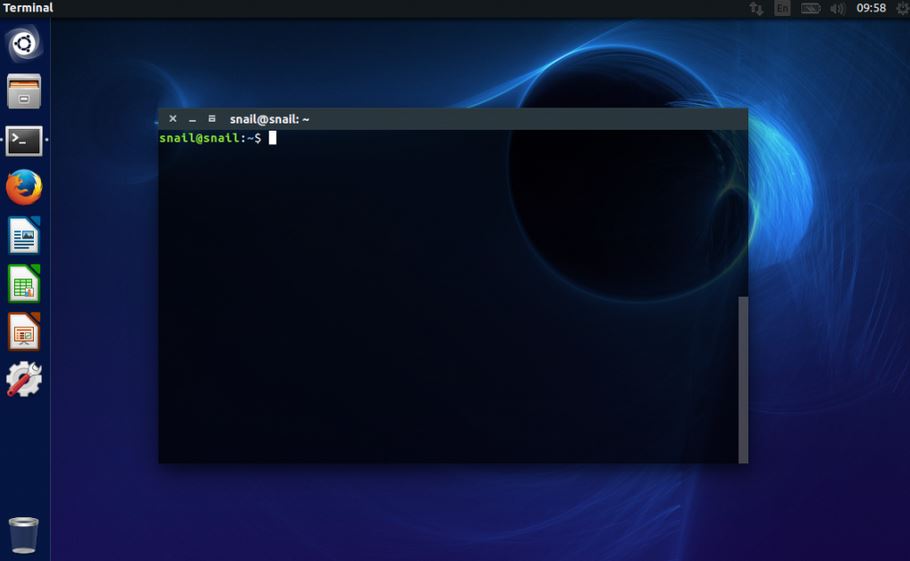The width and height of the screenshot is (910, 561).
Task: Start LibreOffice Impress presentation app
Action: [x=24, y=332]
